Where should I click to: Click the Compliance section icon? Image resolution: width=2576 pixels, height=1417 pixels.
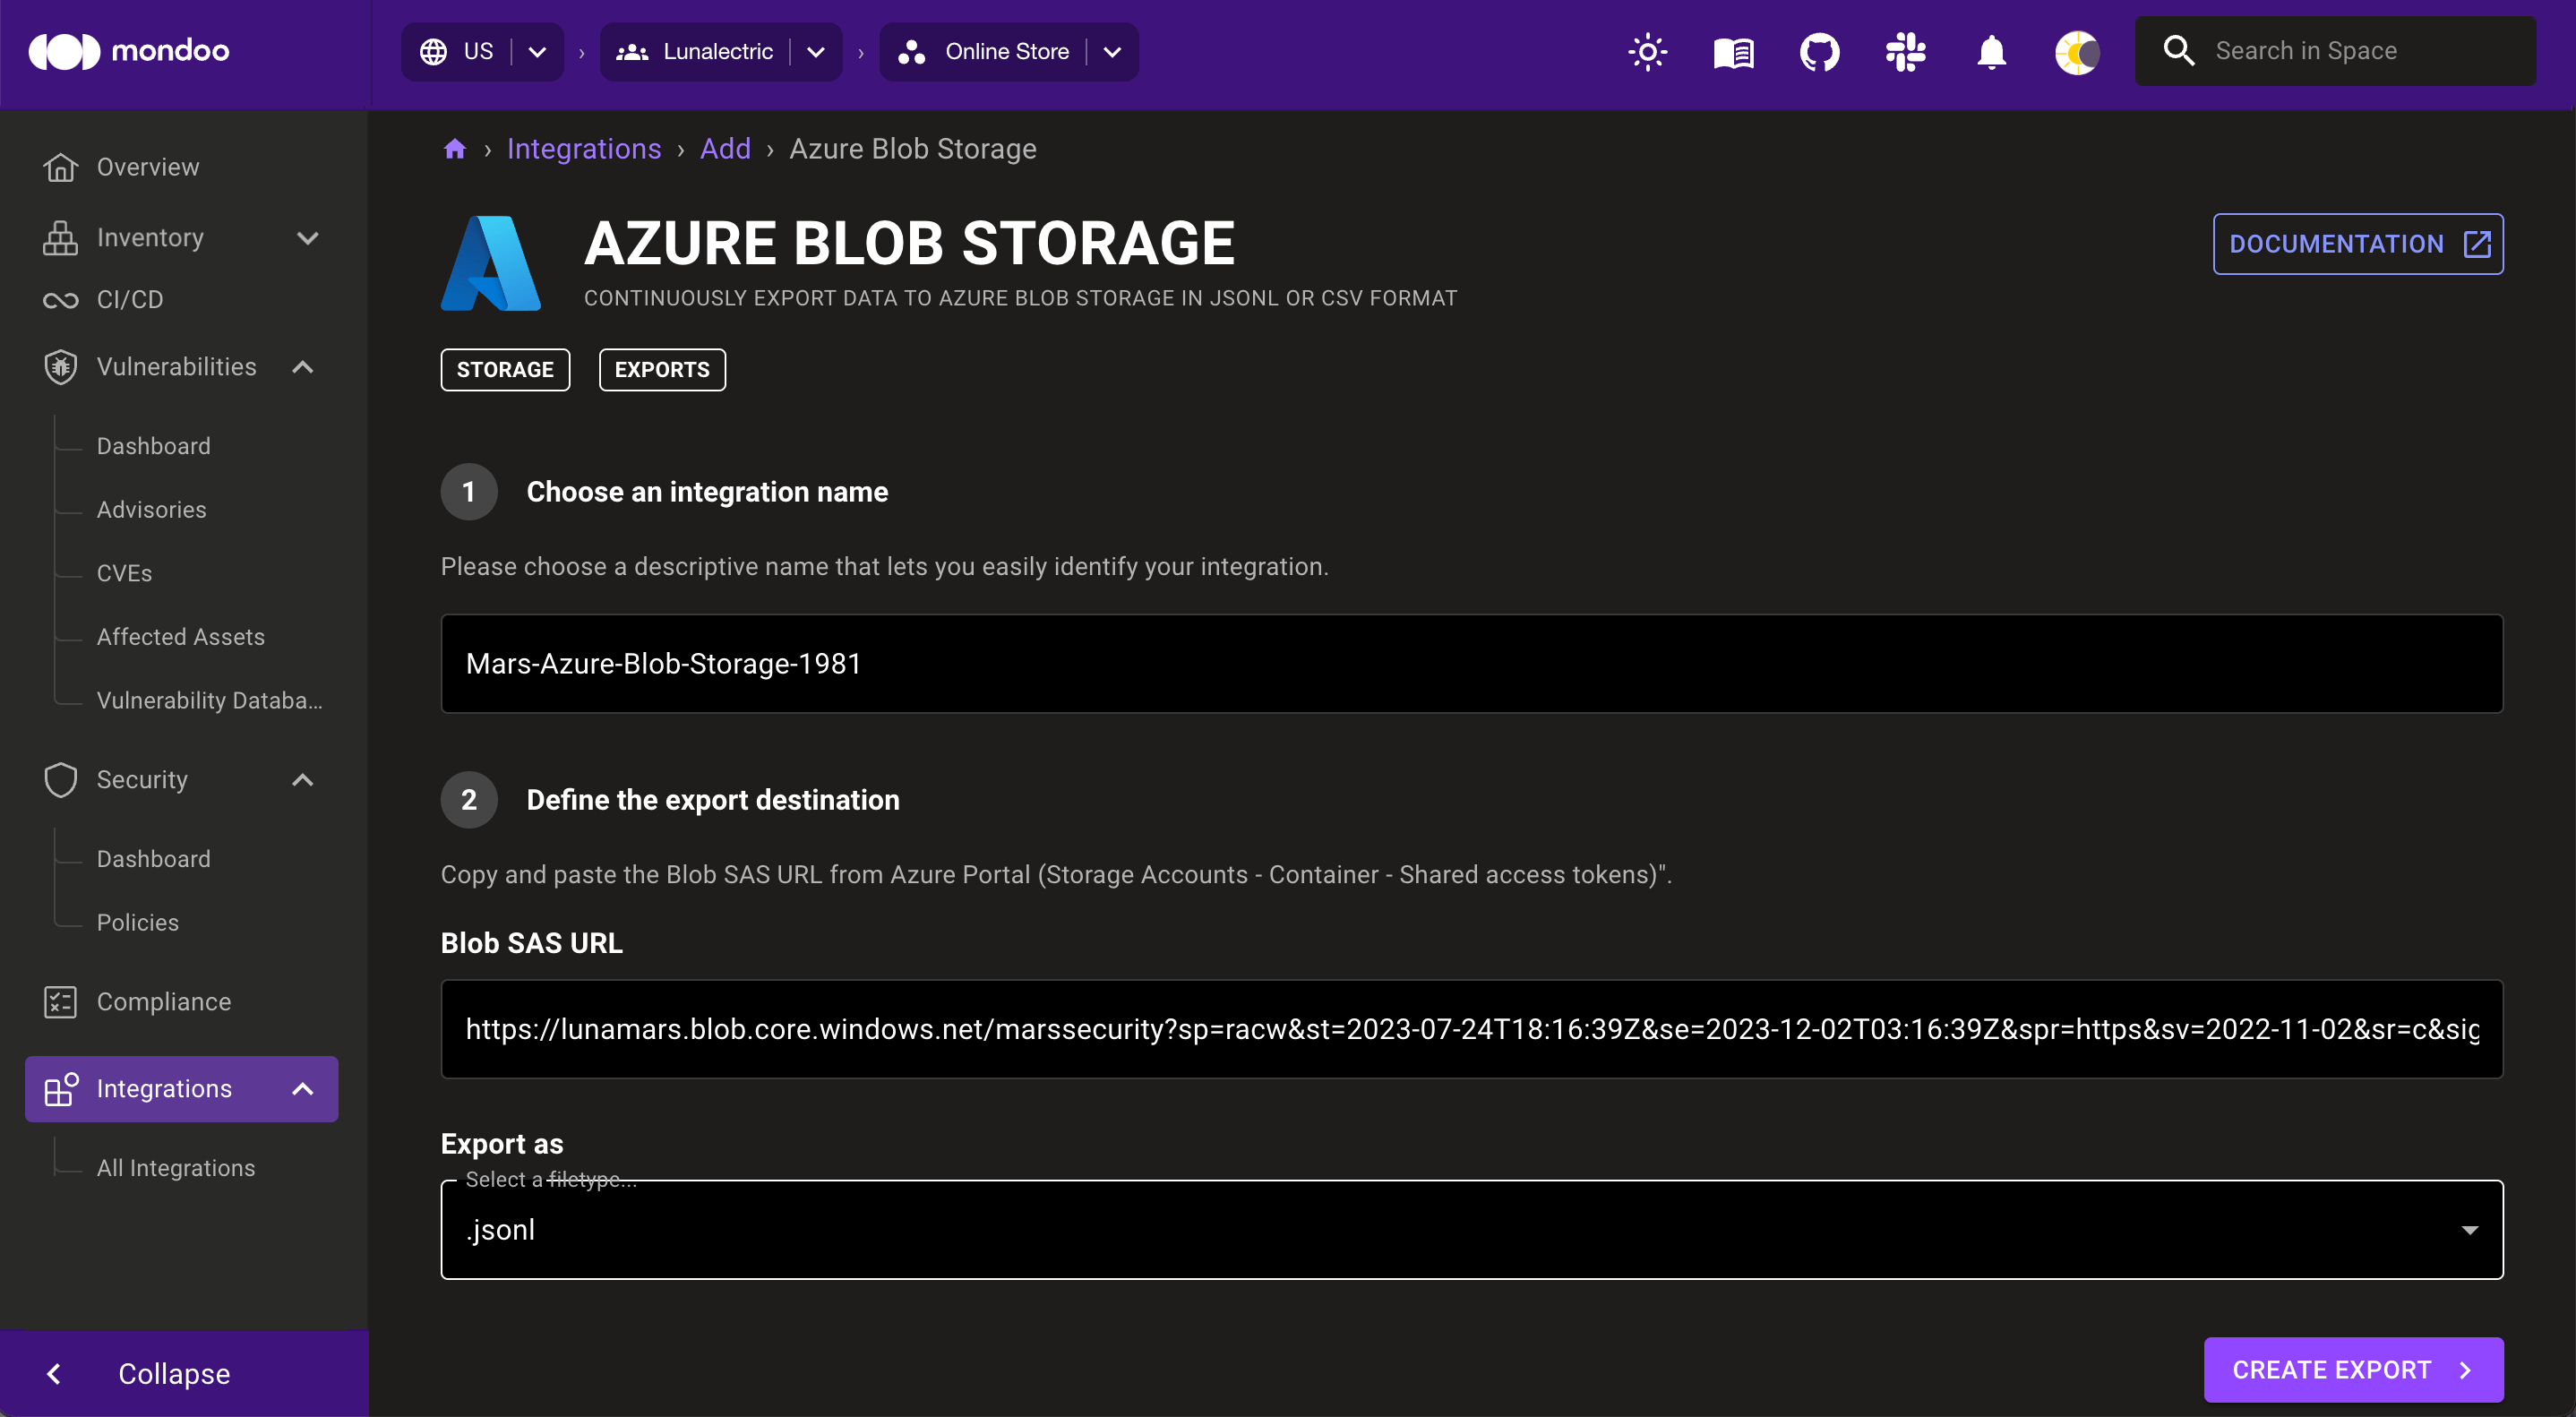[61, 1000]
